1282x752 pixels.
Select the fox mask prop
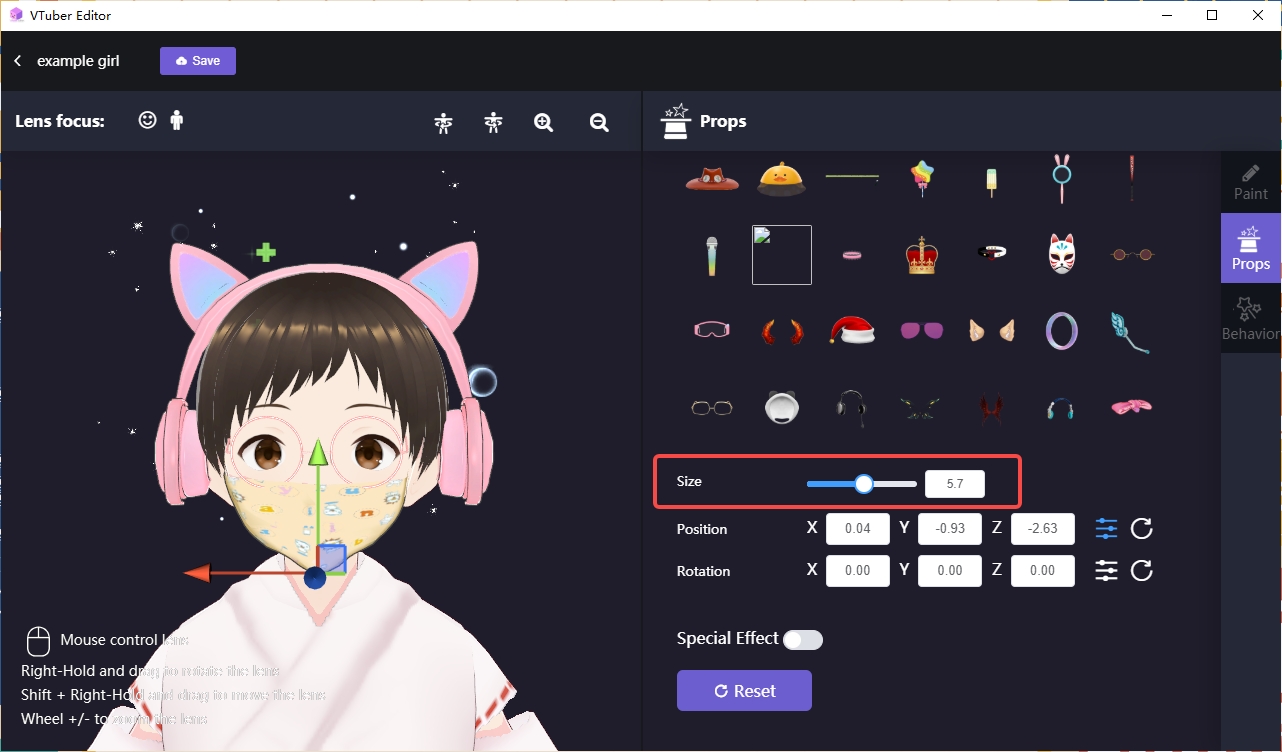(1061, 253)
